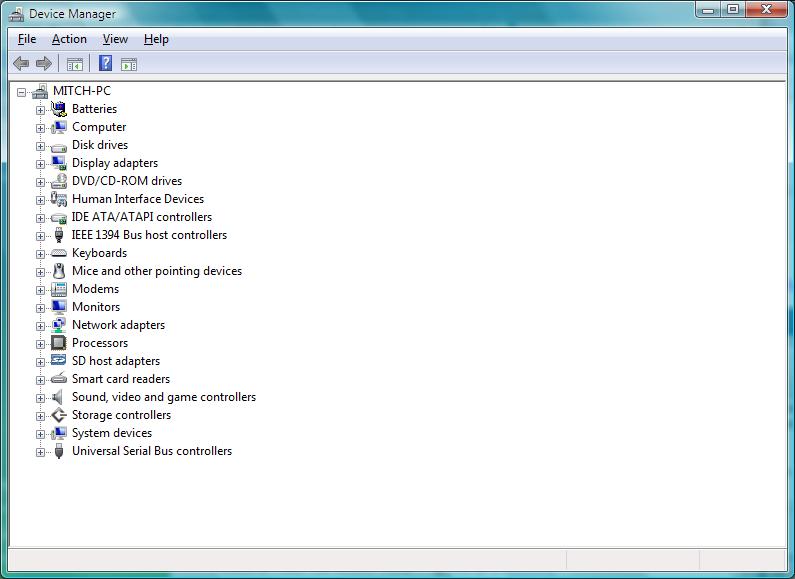Expand the Sound, video and game controllers node
795x579 pixels.
point(40,398)
